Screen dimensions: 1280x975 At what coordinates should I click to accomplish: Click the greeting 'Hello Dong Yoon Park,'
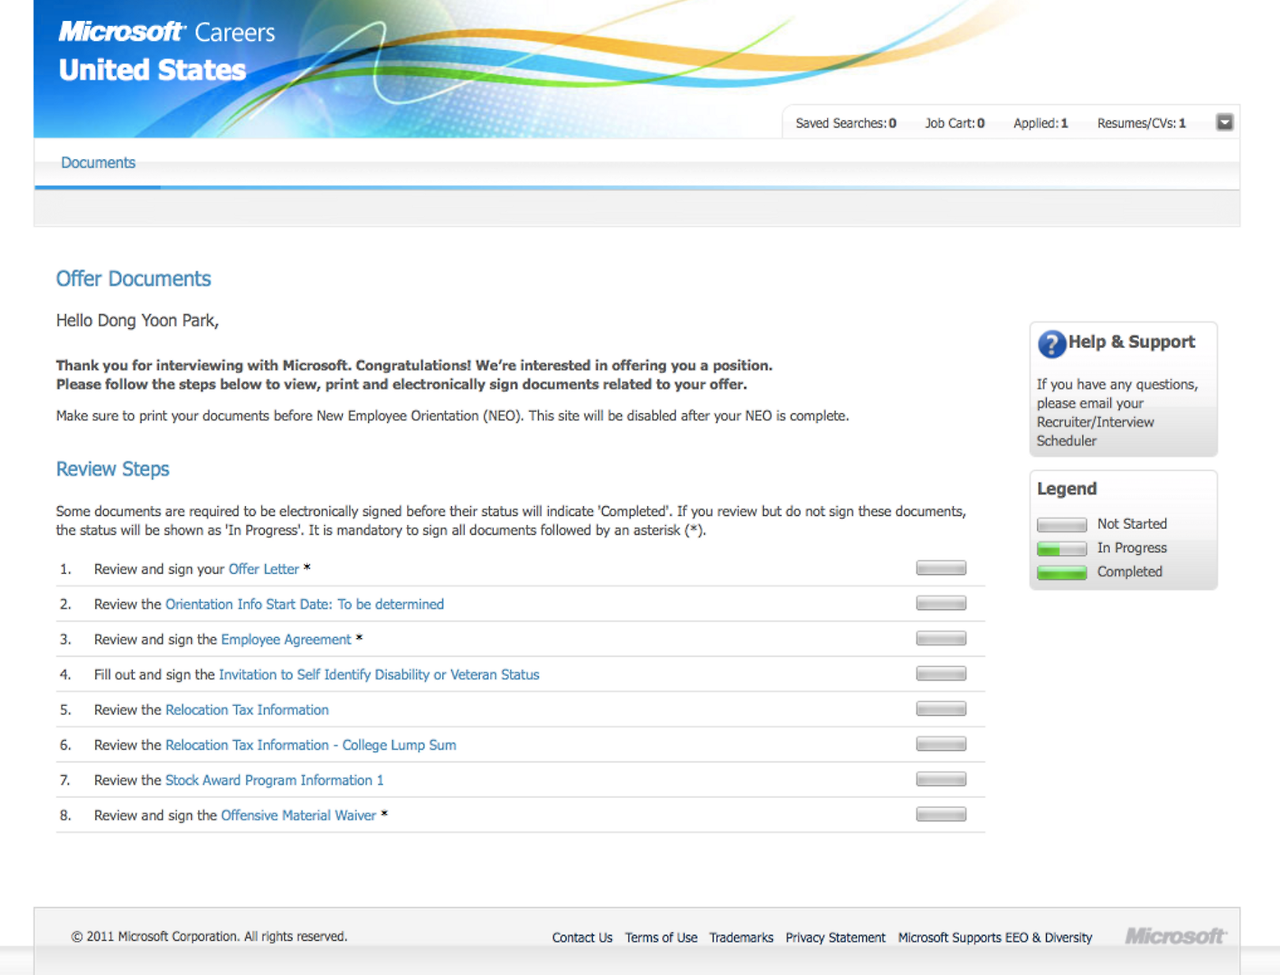137,321
